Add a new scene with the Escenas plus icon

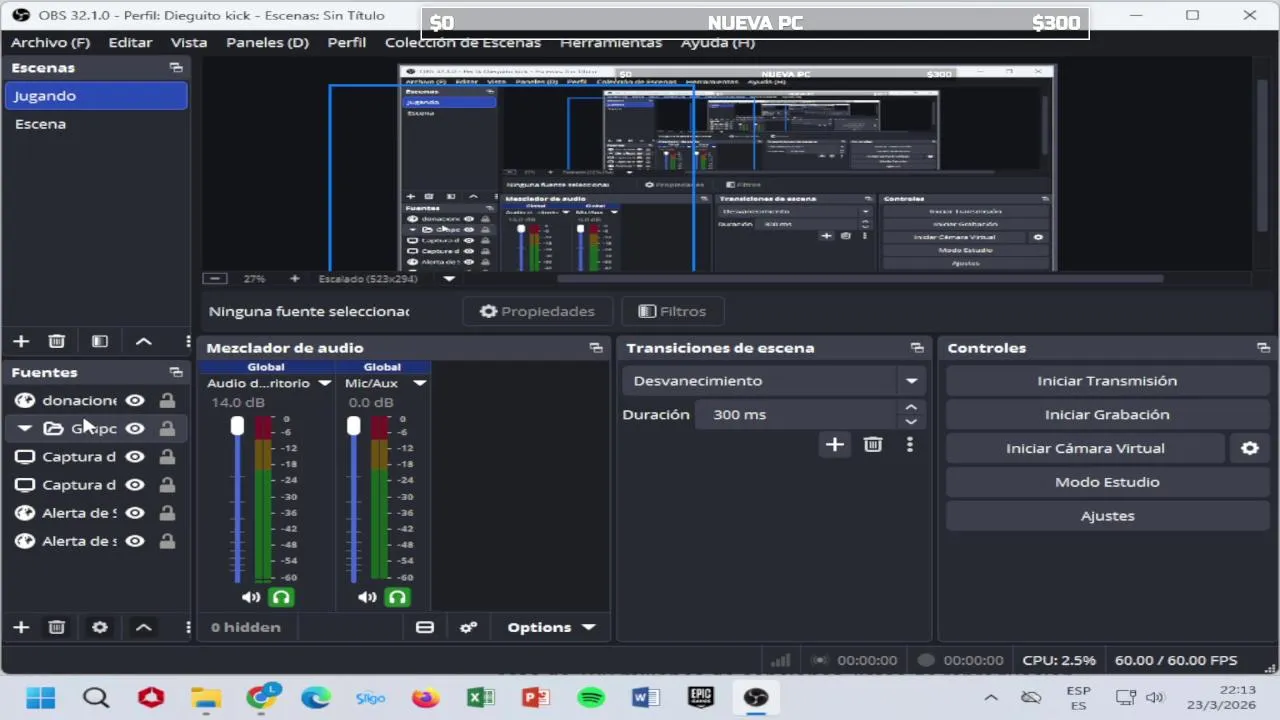coord(21,341)
